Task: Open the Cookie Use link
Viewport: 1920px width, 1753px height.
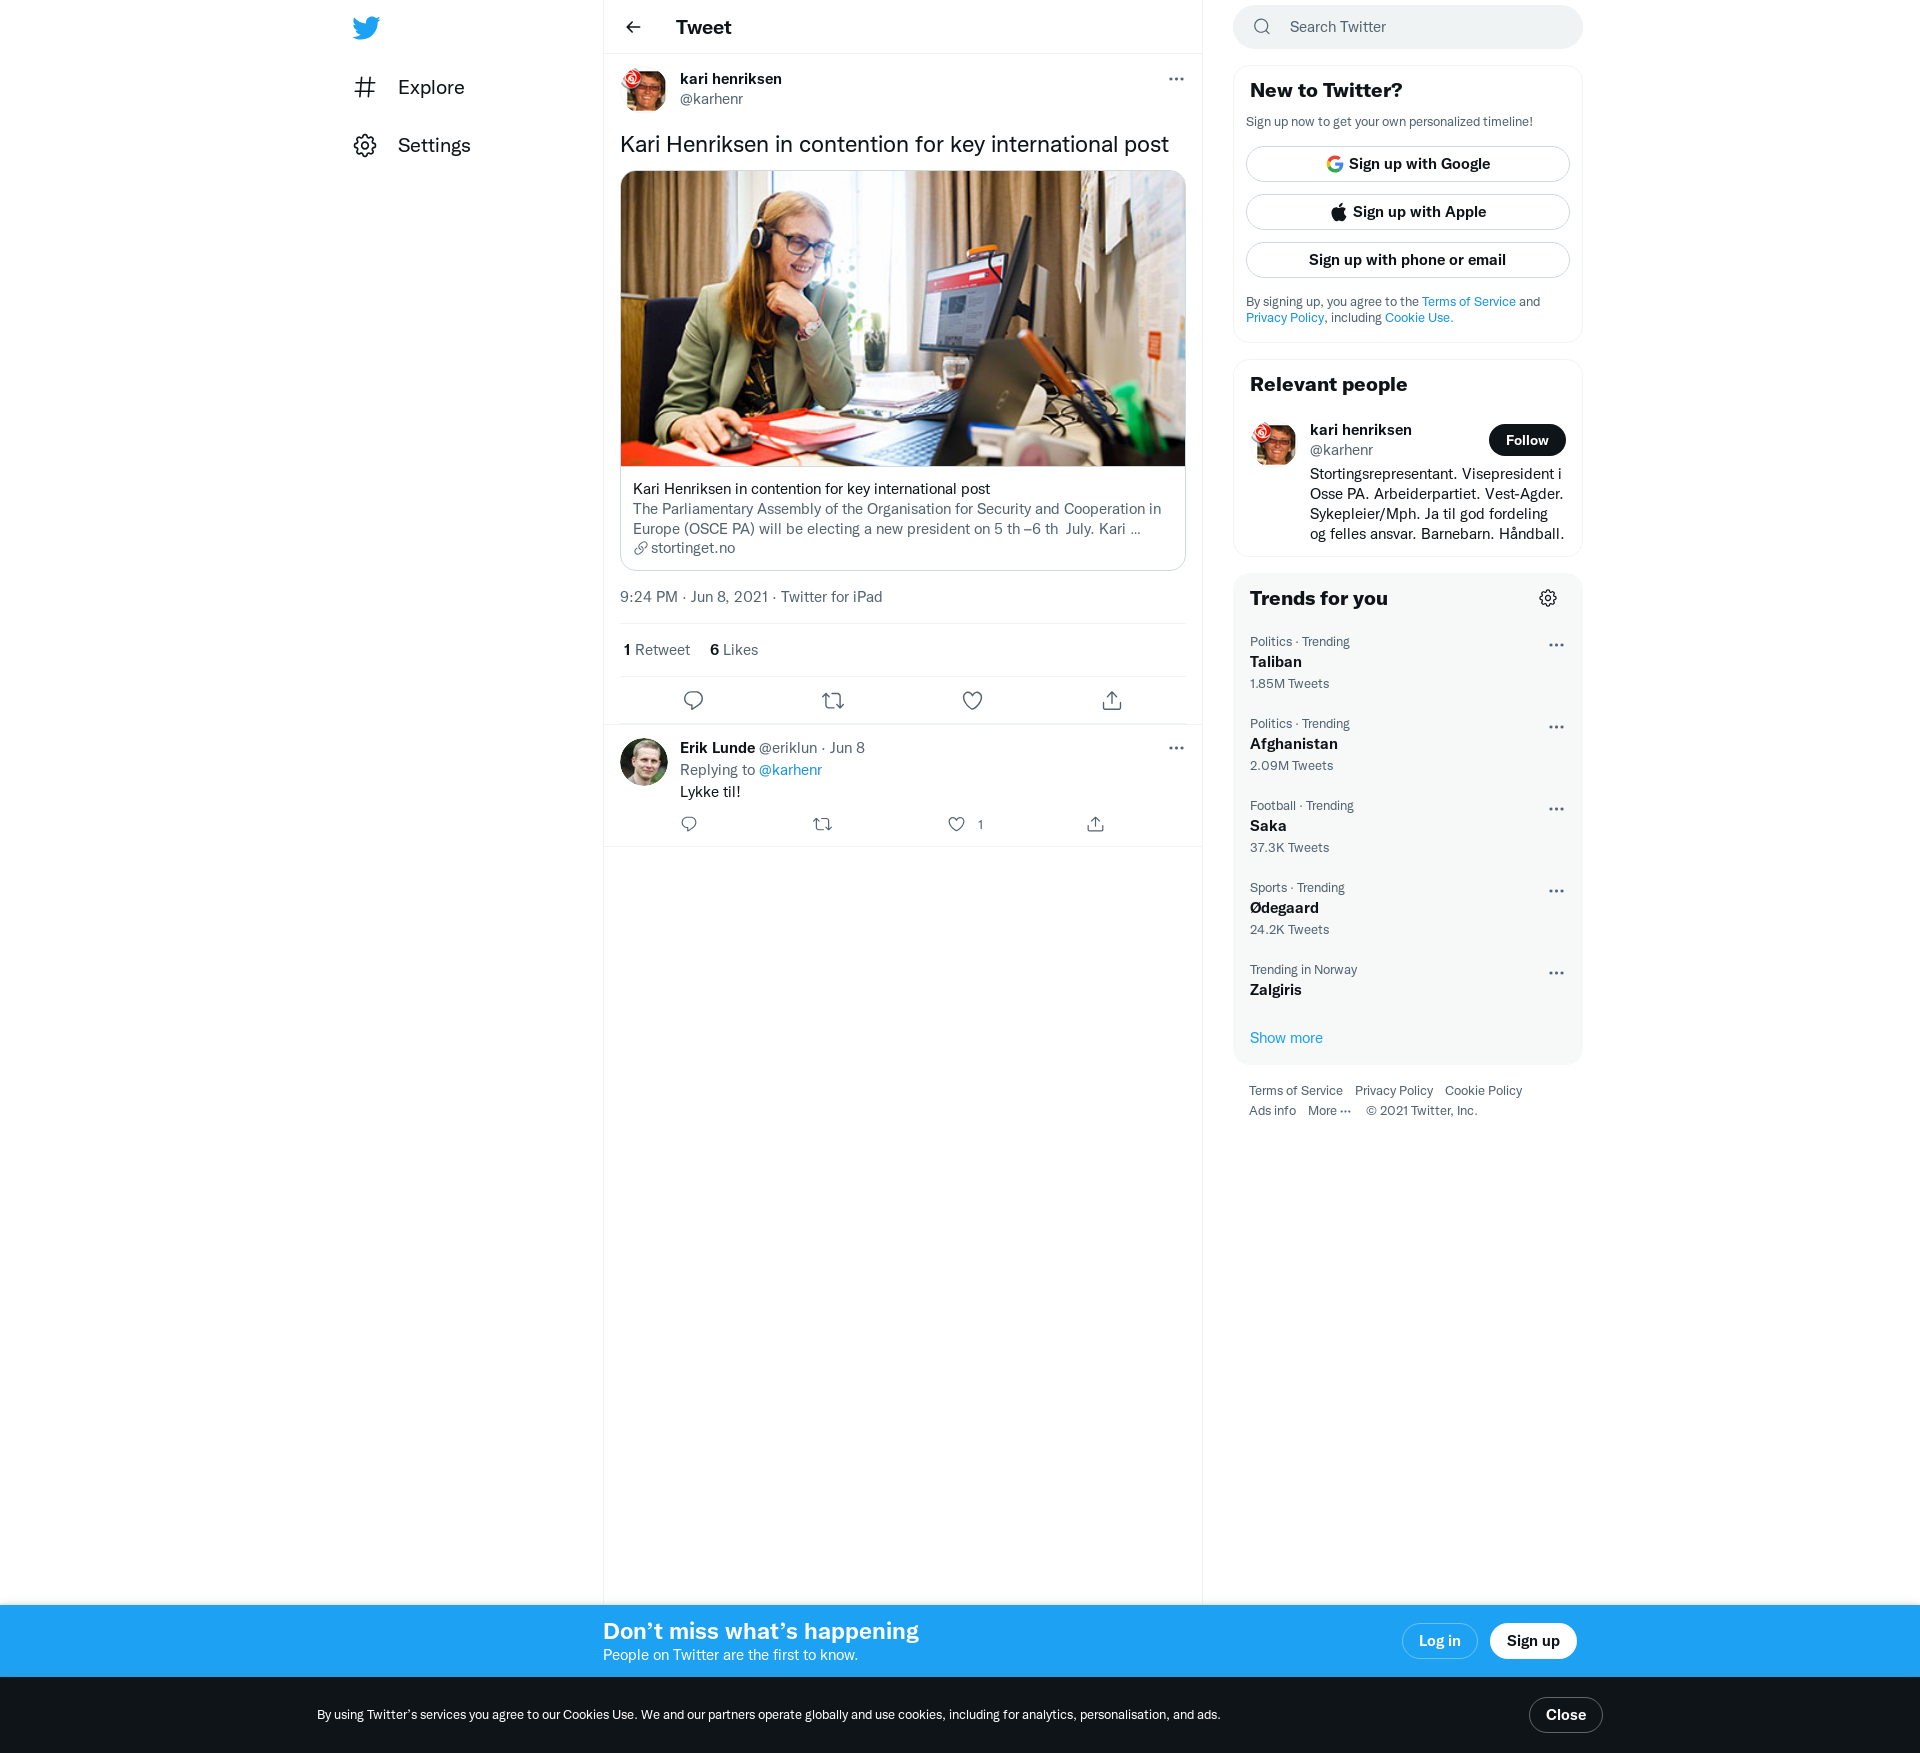Action: point(1418,318)
